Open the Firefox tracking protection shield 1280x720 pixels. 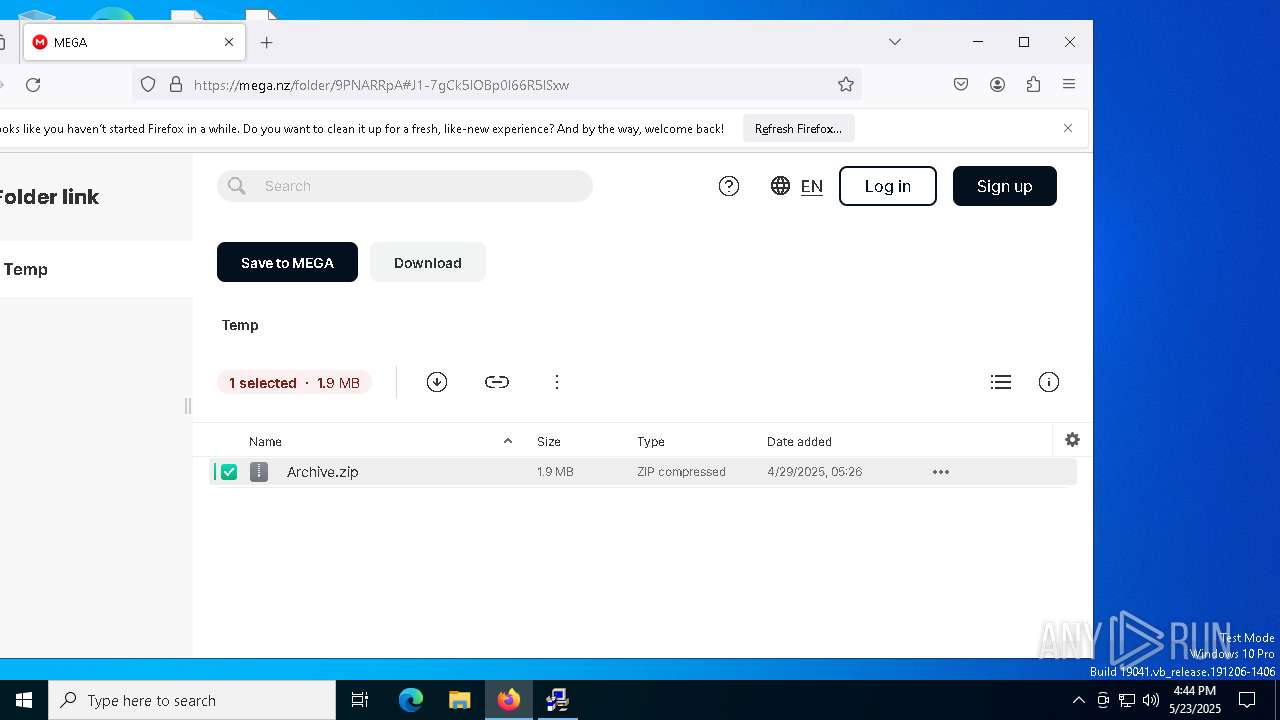148,85
